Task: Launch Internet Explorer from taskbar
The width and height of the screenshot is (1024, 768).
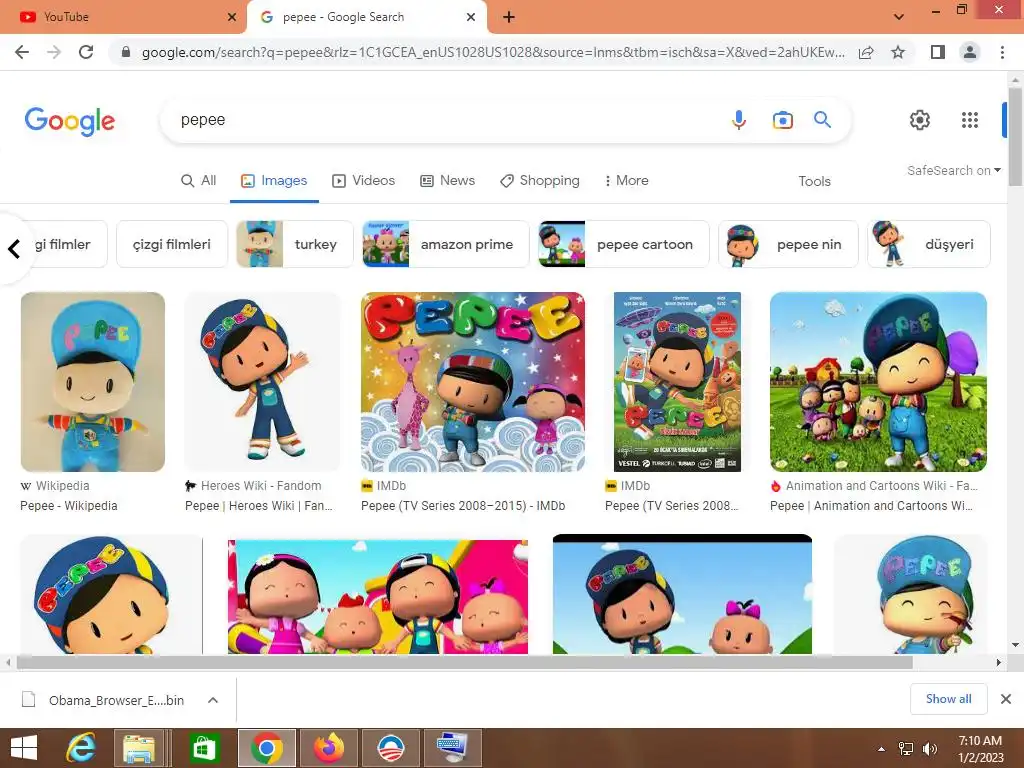Action: point(81,748)
